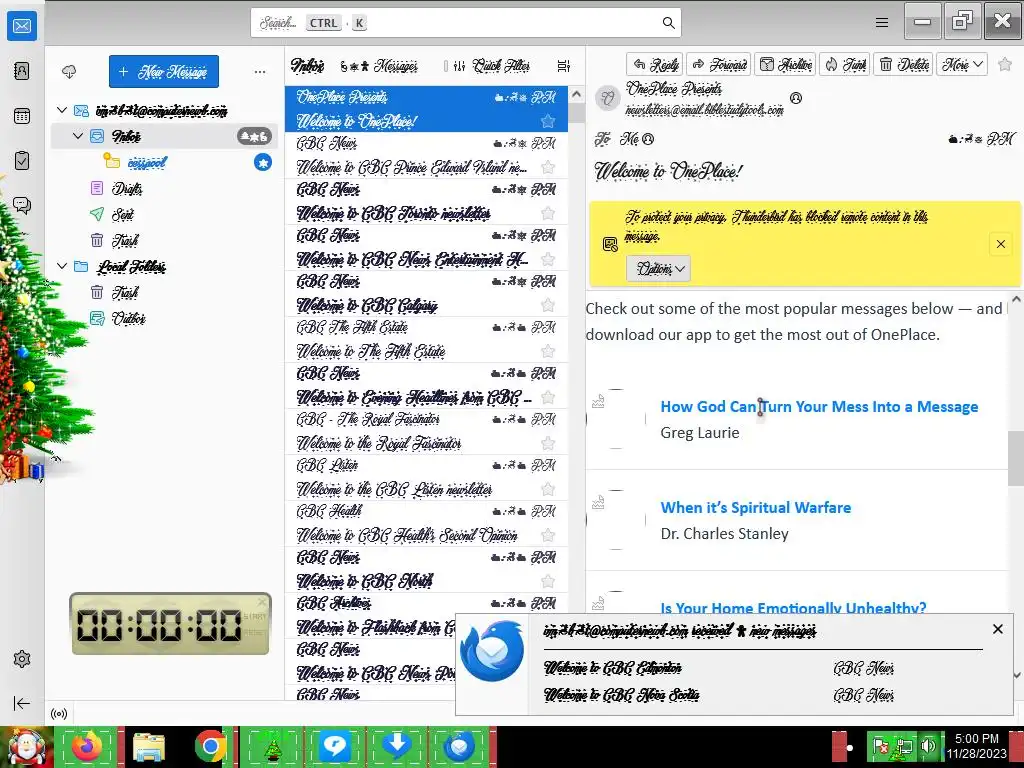Star the open message in header
Viewport: 1024px width, 768px height.
[x=1005, y=64]
